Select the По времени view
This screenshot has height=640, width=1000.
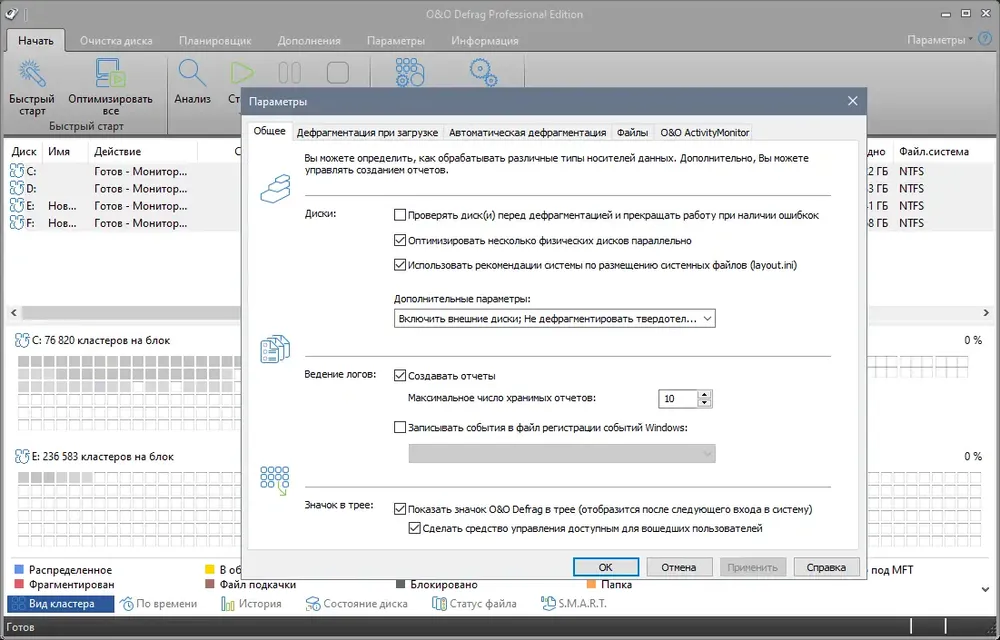pyautogui.click(x=159, y=604)
